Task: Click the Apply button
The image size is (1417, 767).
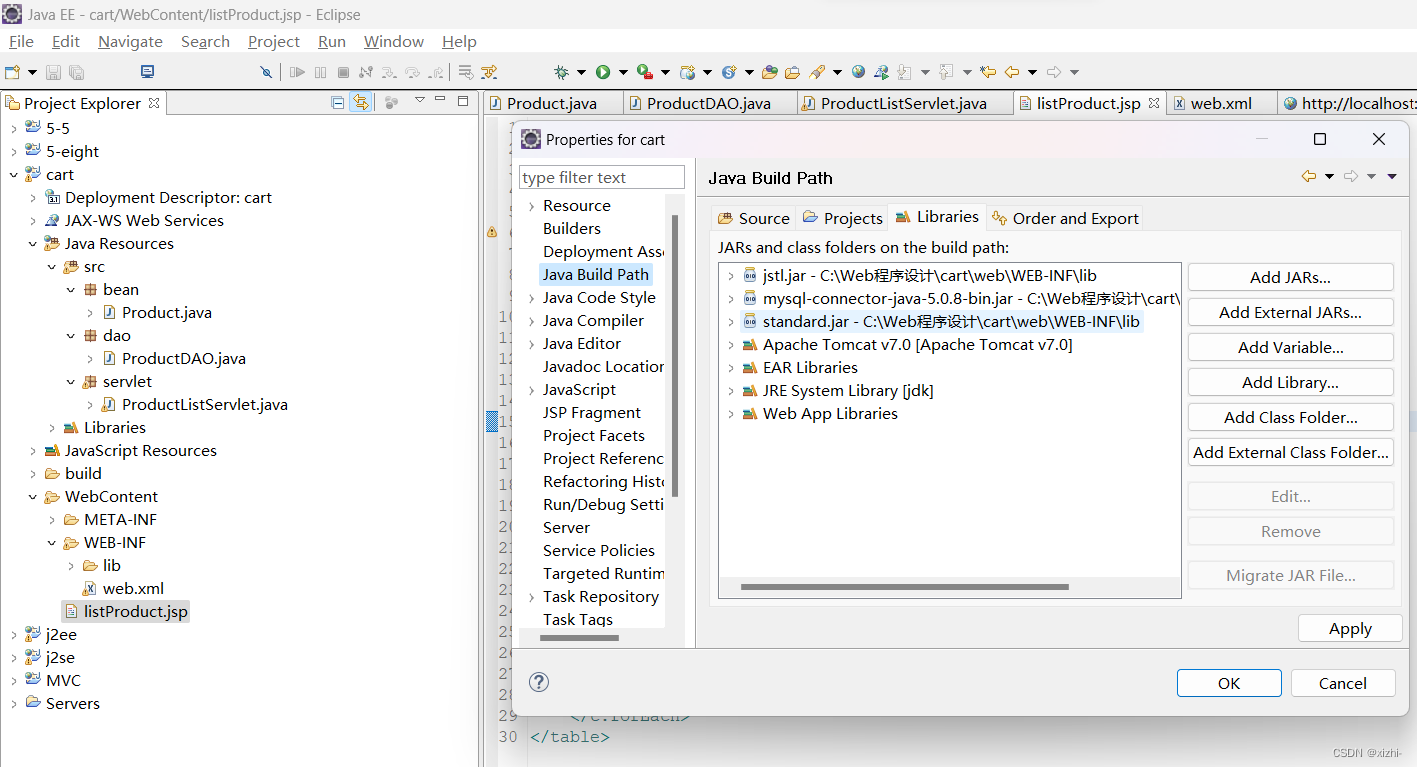Action: [1350, 628]
